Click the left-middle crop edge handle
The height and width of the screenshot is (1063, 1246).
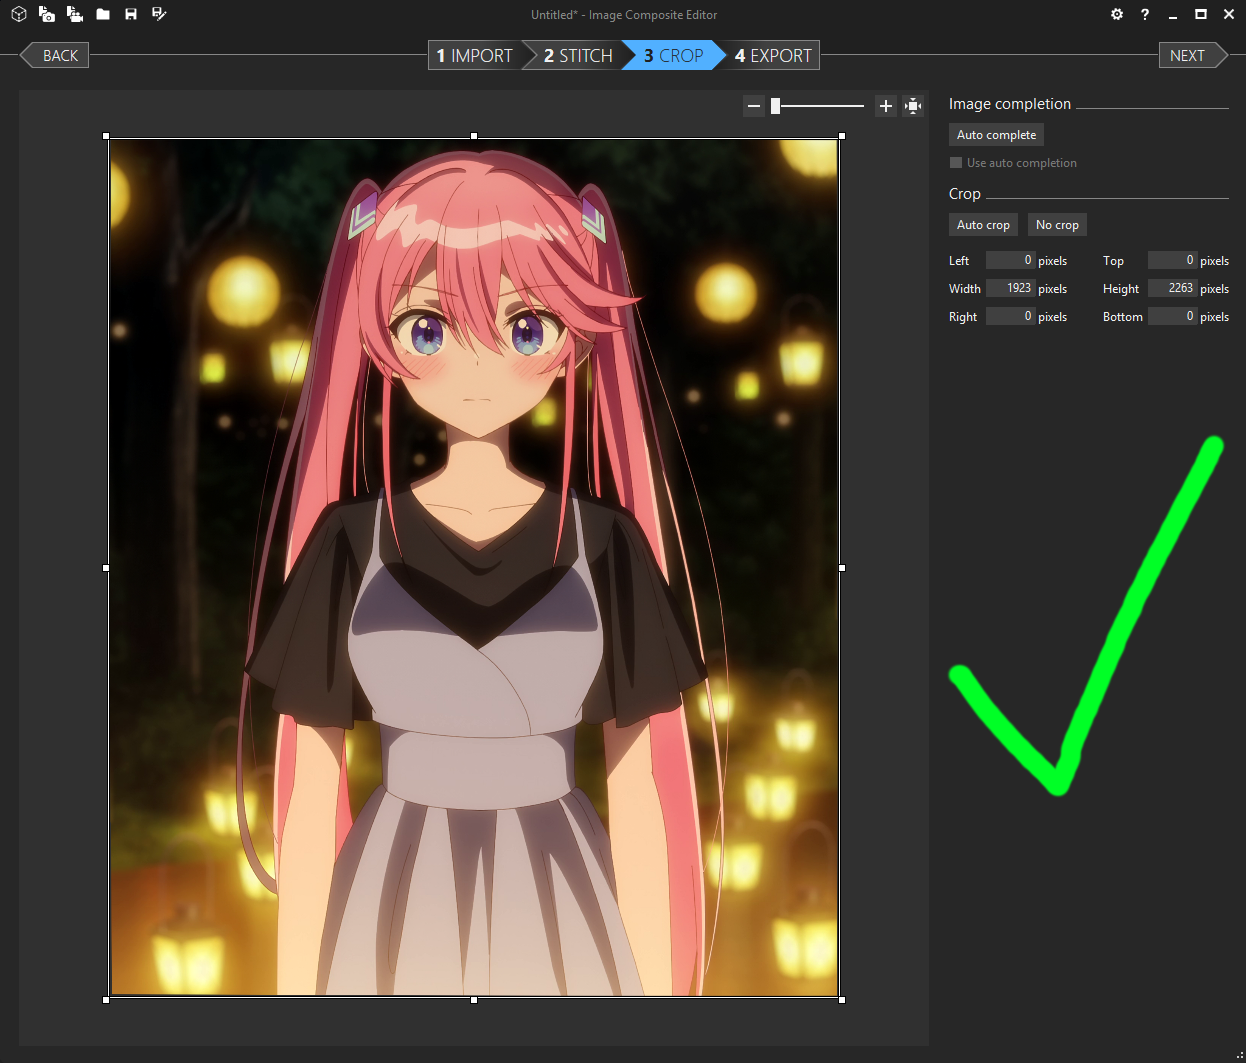(107, 568)
